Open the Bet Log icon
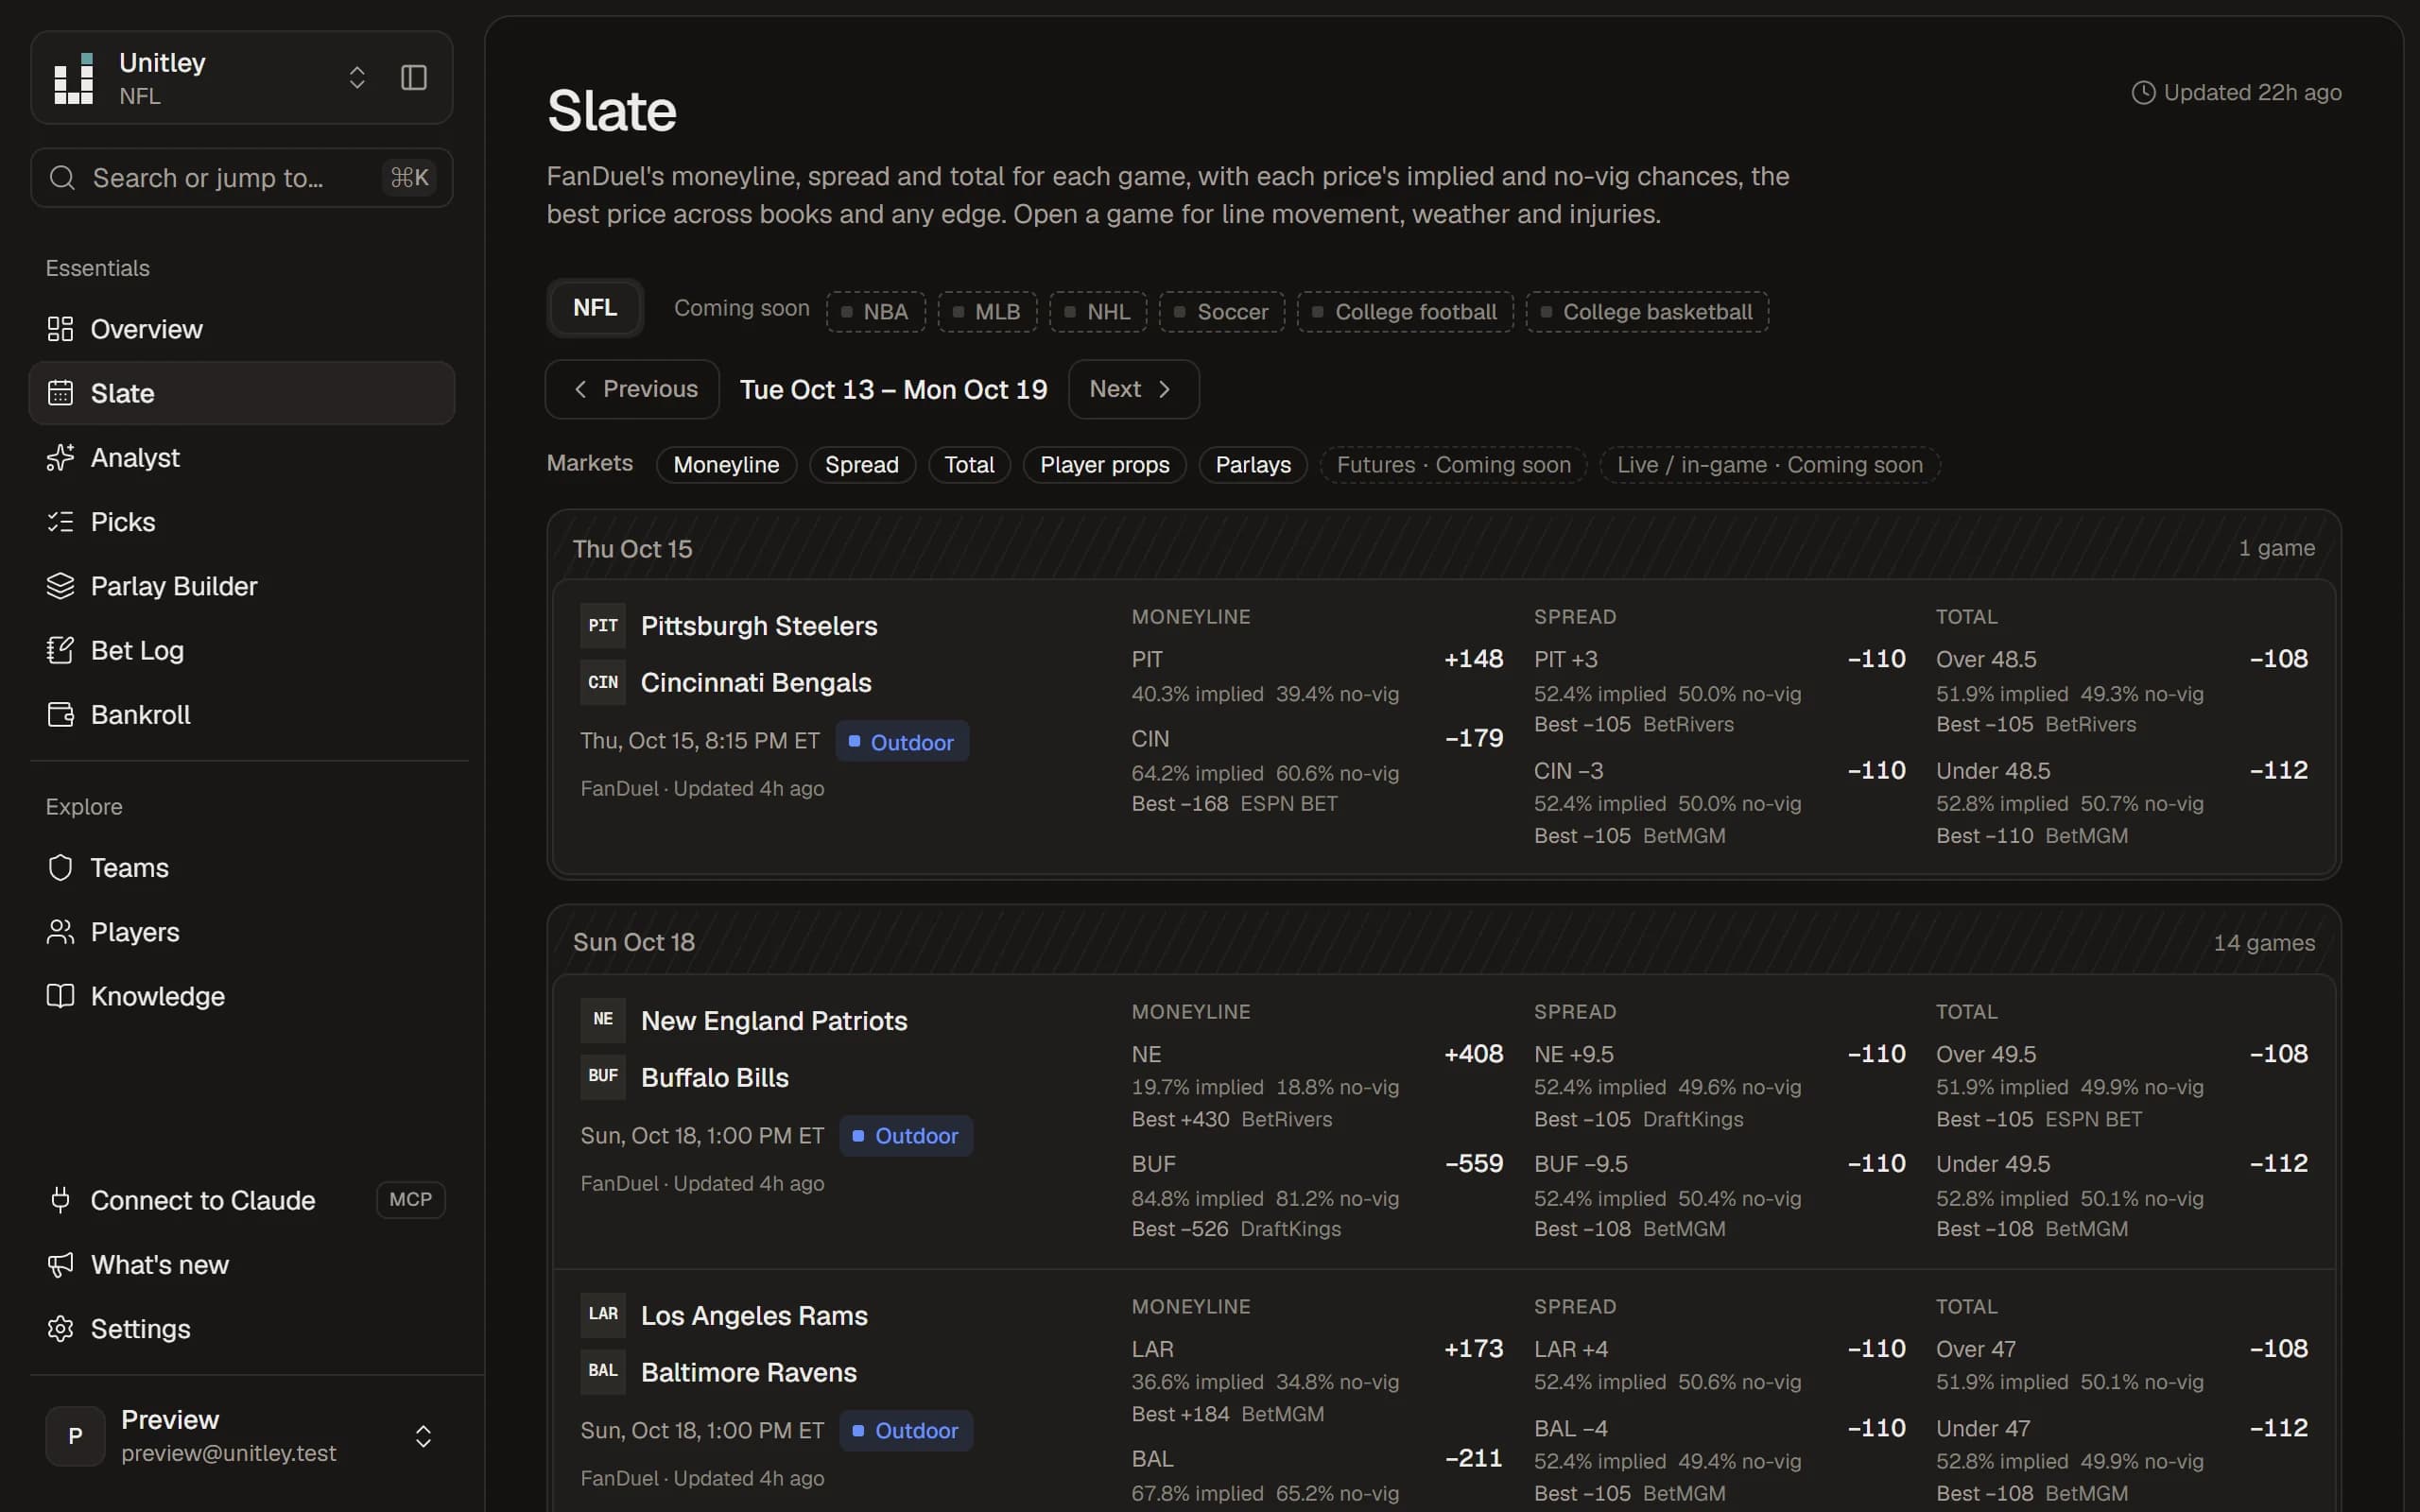The width and height of the screenshot is (2420, 1512). (x=61, y=650)
